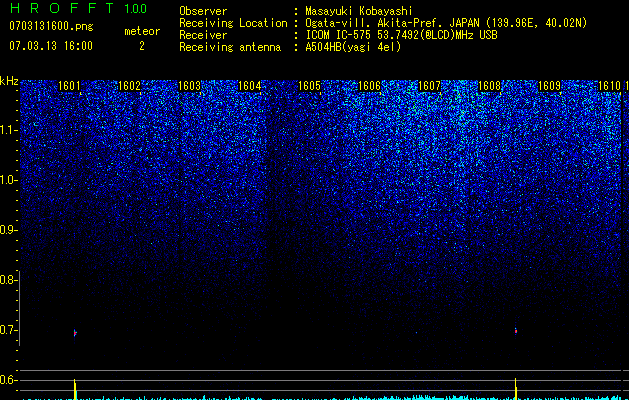Click time marker 1601
The image size is (629, 400).
pyautogui.click(x=69, y=86)
